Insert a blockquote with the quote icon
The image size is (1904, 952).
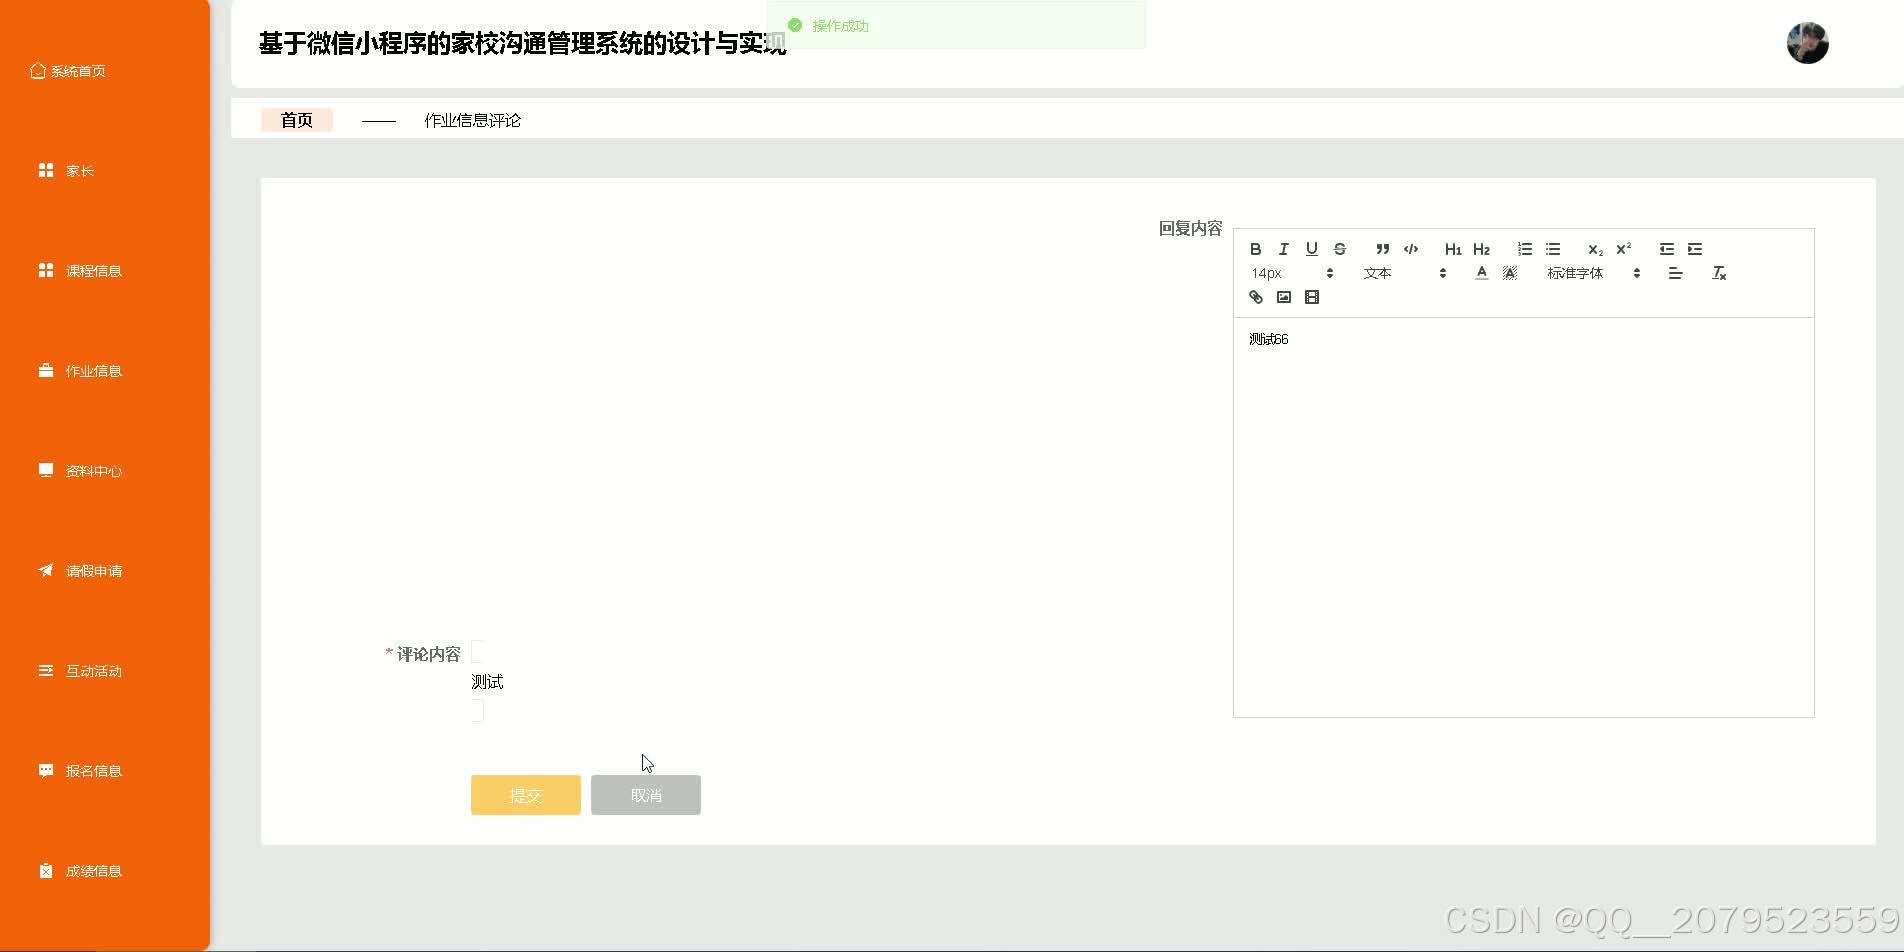point(1383,249)
